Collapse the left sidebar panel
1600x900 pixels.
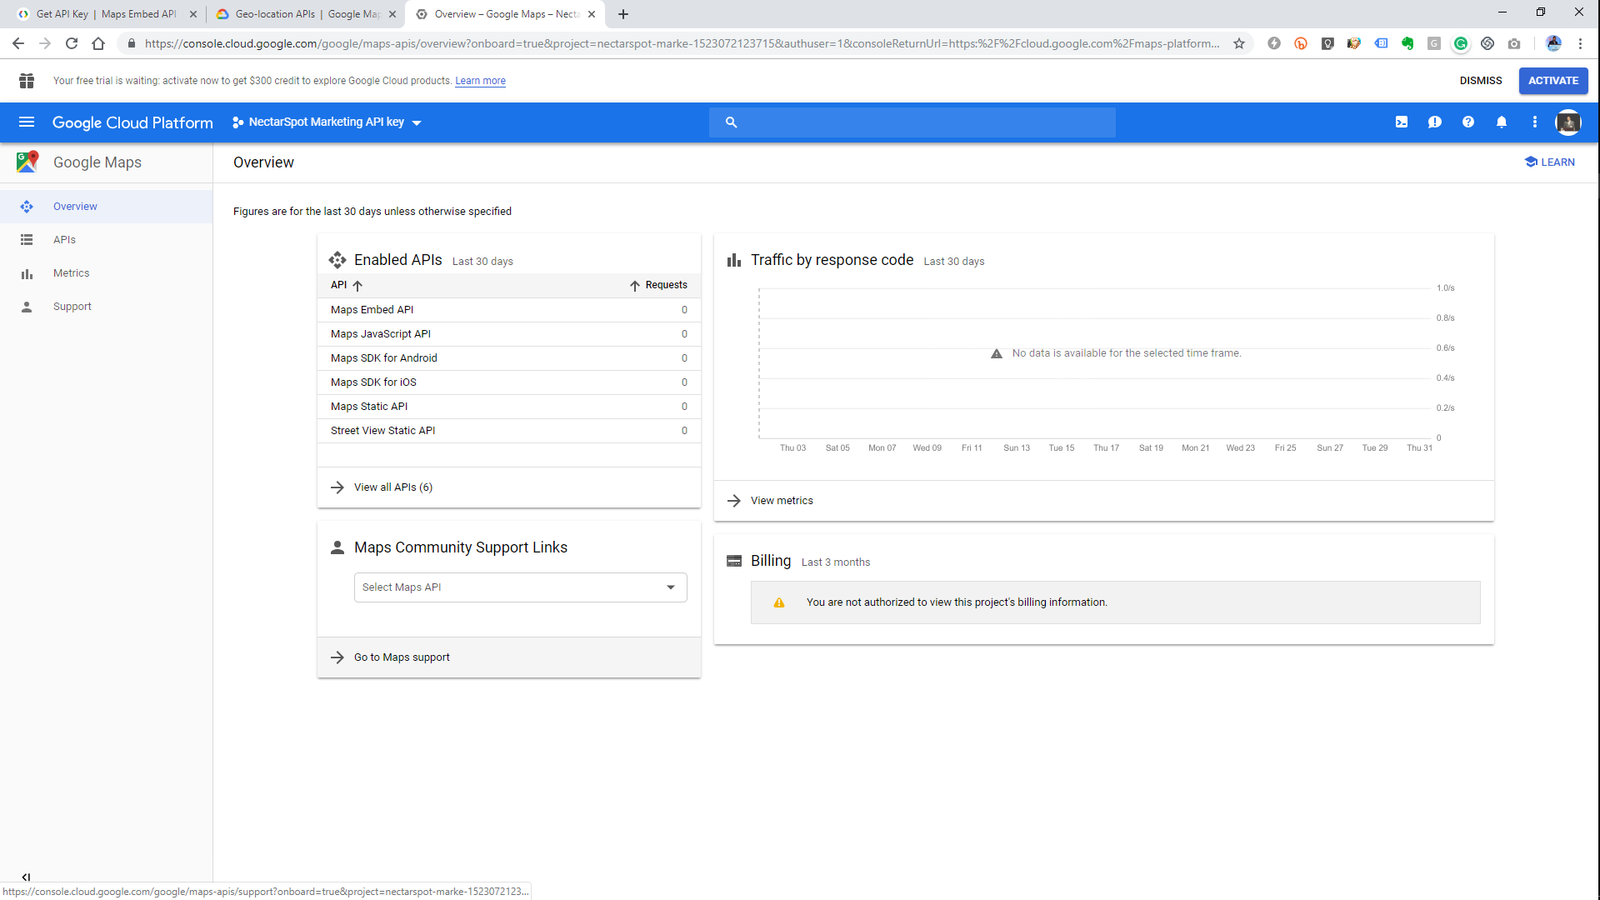[26, 877]
